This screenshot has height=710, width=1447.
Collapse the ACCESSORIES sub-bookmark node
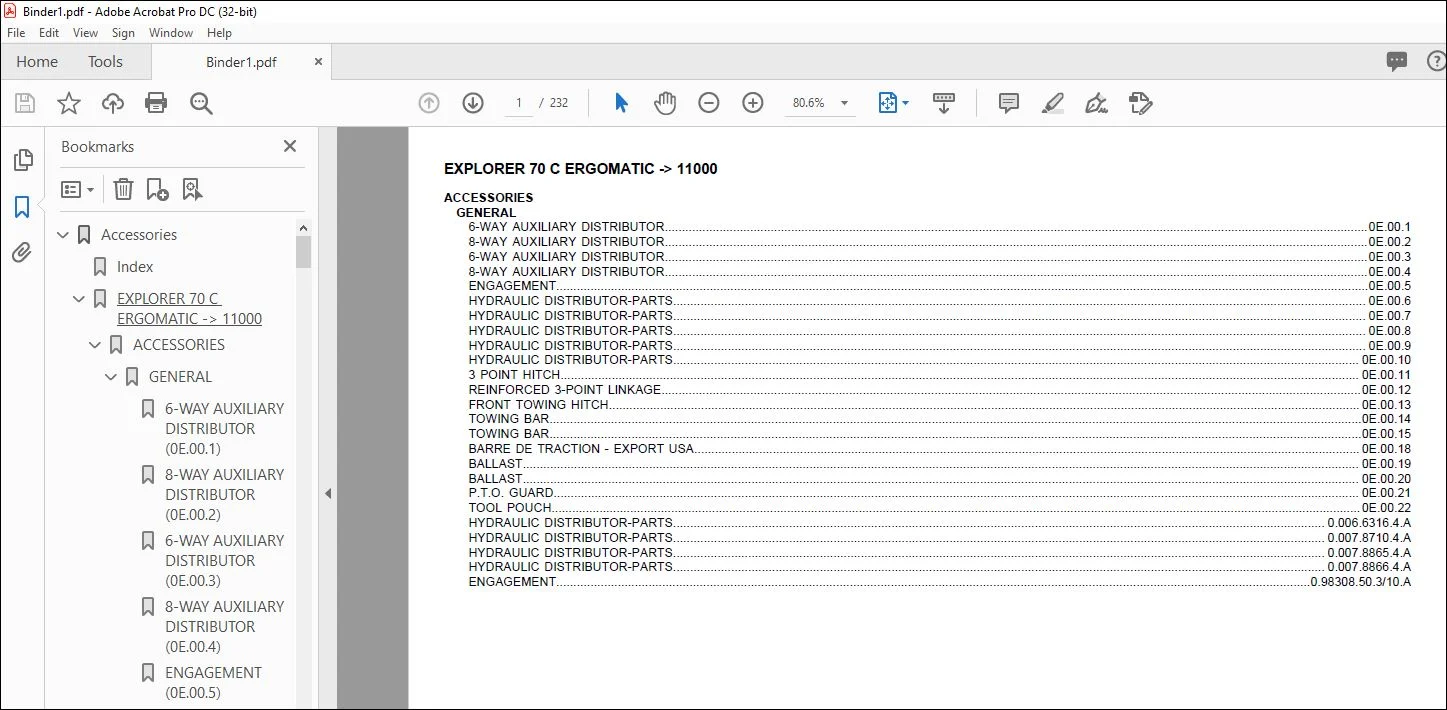pos(95,345)
